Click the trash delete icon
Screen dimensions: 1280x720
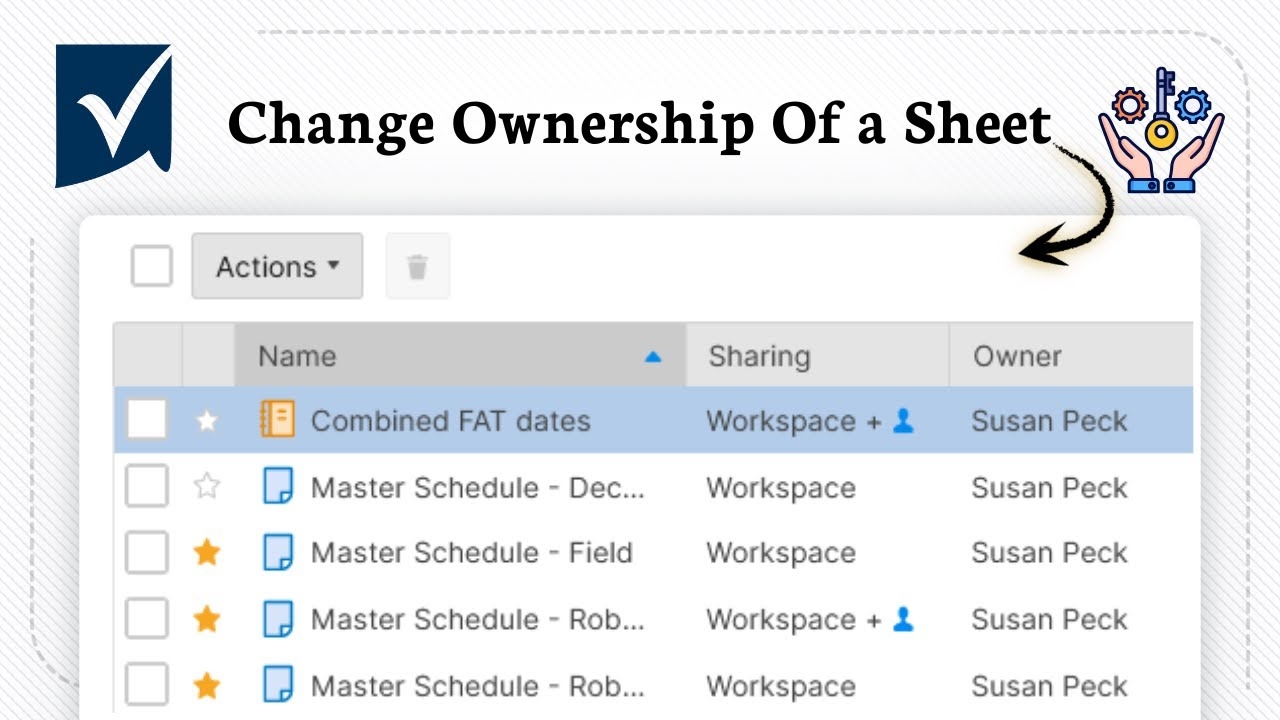(418, 267)
